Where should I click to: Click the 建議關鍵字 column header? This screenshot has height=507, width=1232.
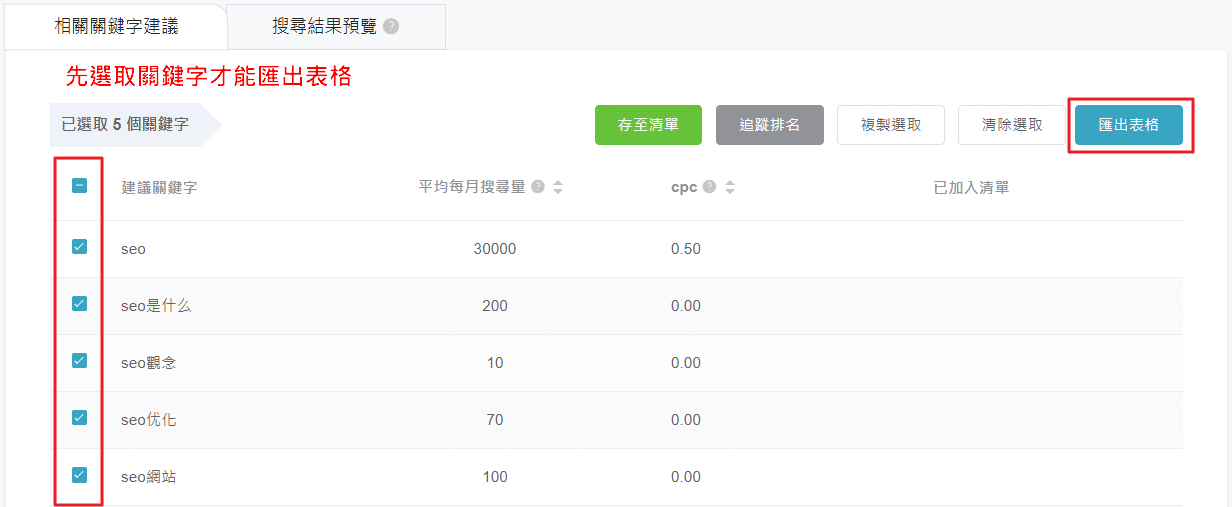tap(159, 188)
